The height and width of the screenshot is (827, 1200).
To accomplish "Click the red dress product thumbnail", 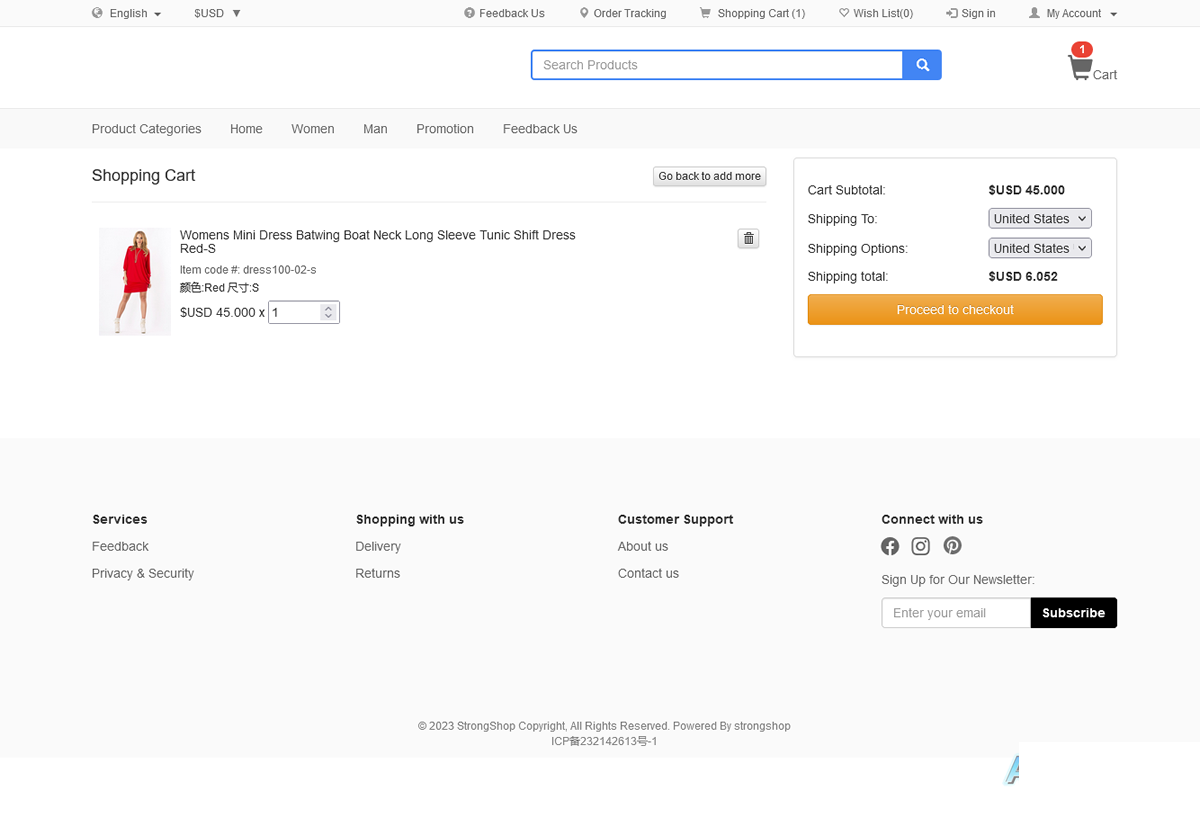I will click(135, 281).
